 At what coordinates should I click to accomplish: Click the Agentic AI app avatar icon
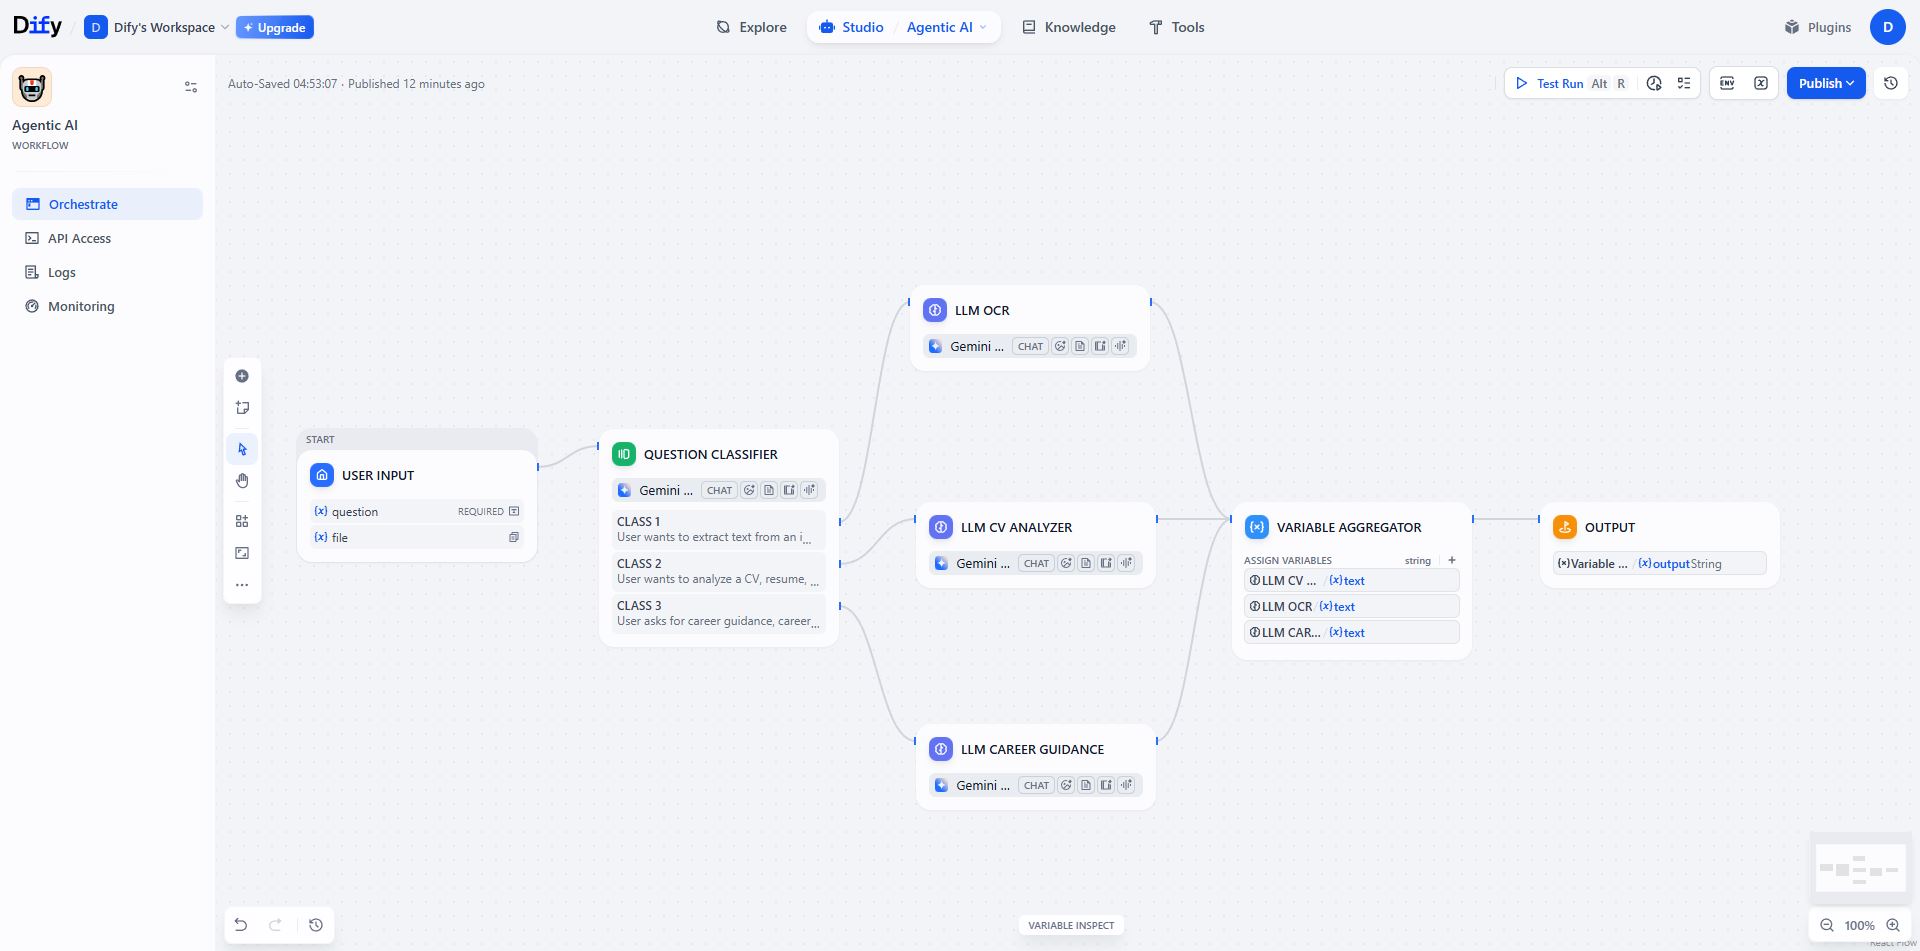pyautogui.click(x=32, y=88)
